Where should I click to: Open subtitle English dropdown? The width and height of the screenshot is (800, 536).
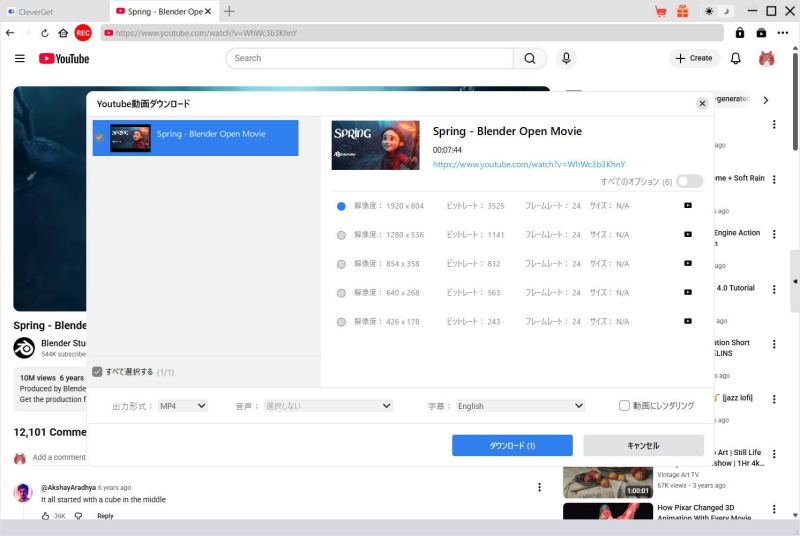(520, 406)
